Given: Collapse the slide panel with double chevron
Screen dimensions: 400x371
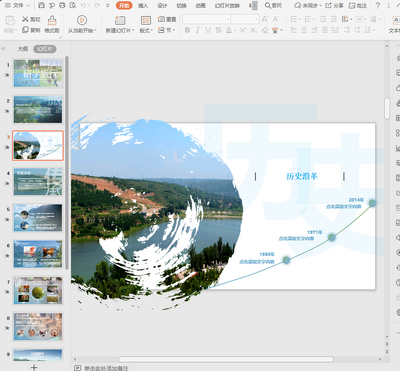Looking at the screenshot, I should 3,49.
